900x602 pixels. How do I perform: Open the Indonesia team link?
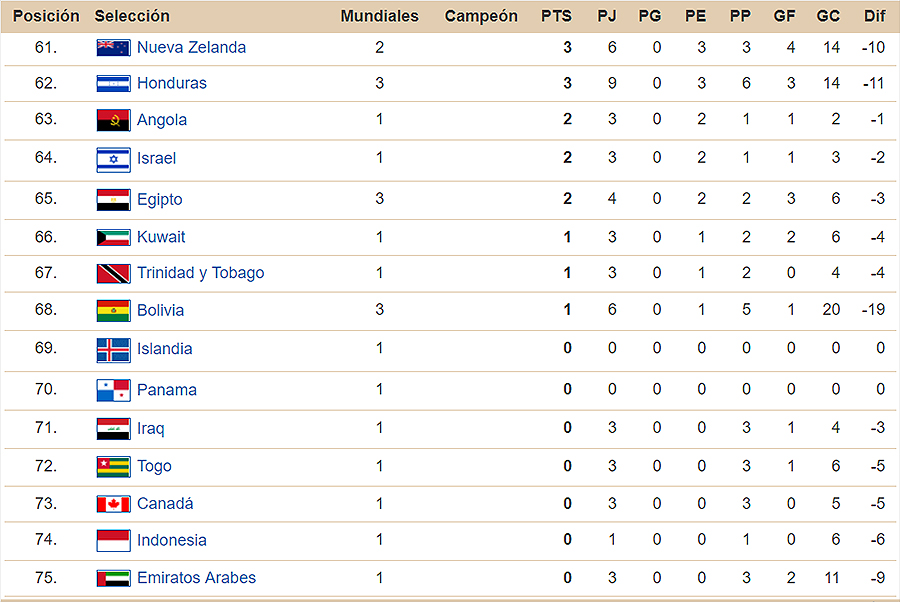[172, 540]
